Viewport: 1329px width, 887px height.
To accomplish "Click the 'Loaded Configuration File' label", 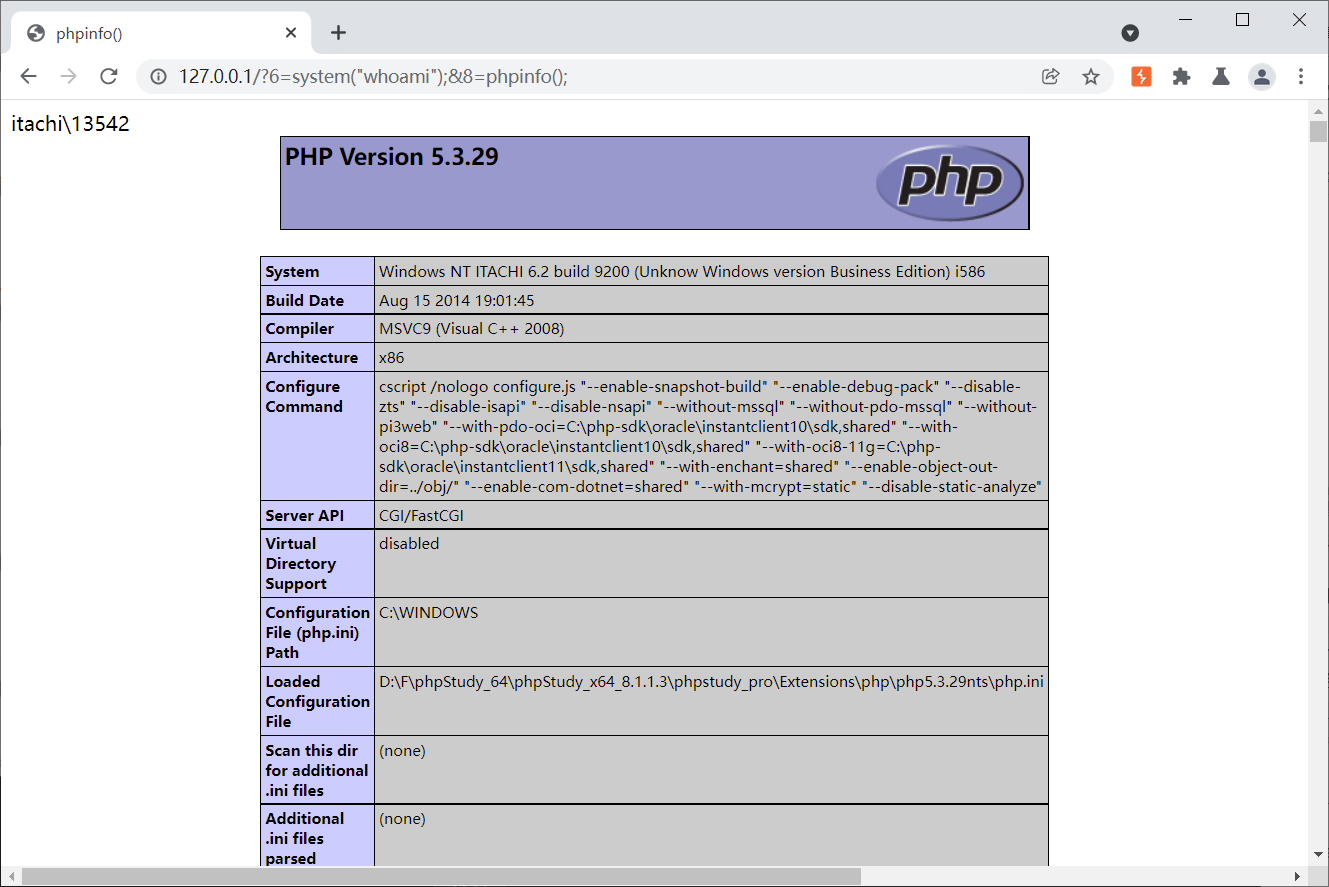I will [317, 701].
